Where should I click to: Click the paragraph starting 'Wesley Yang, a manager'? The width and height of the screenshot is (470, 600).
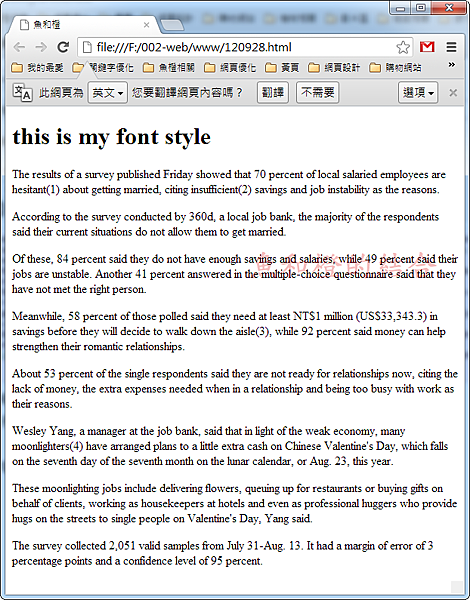[x=230, y=446]
